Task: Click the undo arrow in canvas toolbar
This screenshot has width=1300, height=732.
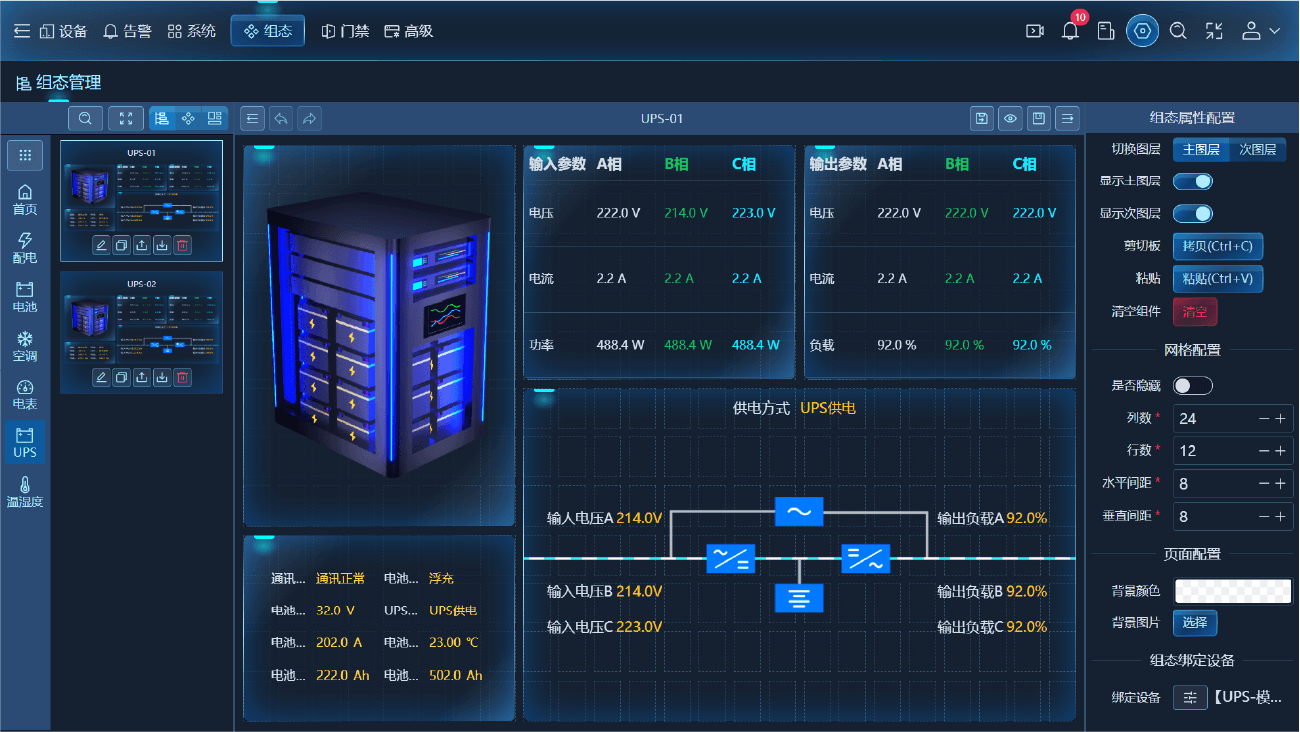Action: [x=282, y=119]
